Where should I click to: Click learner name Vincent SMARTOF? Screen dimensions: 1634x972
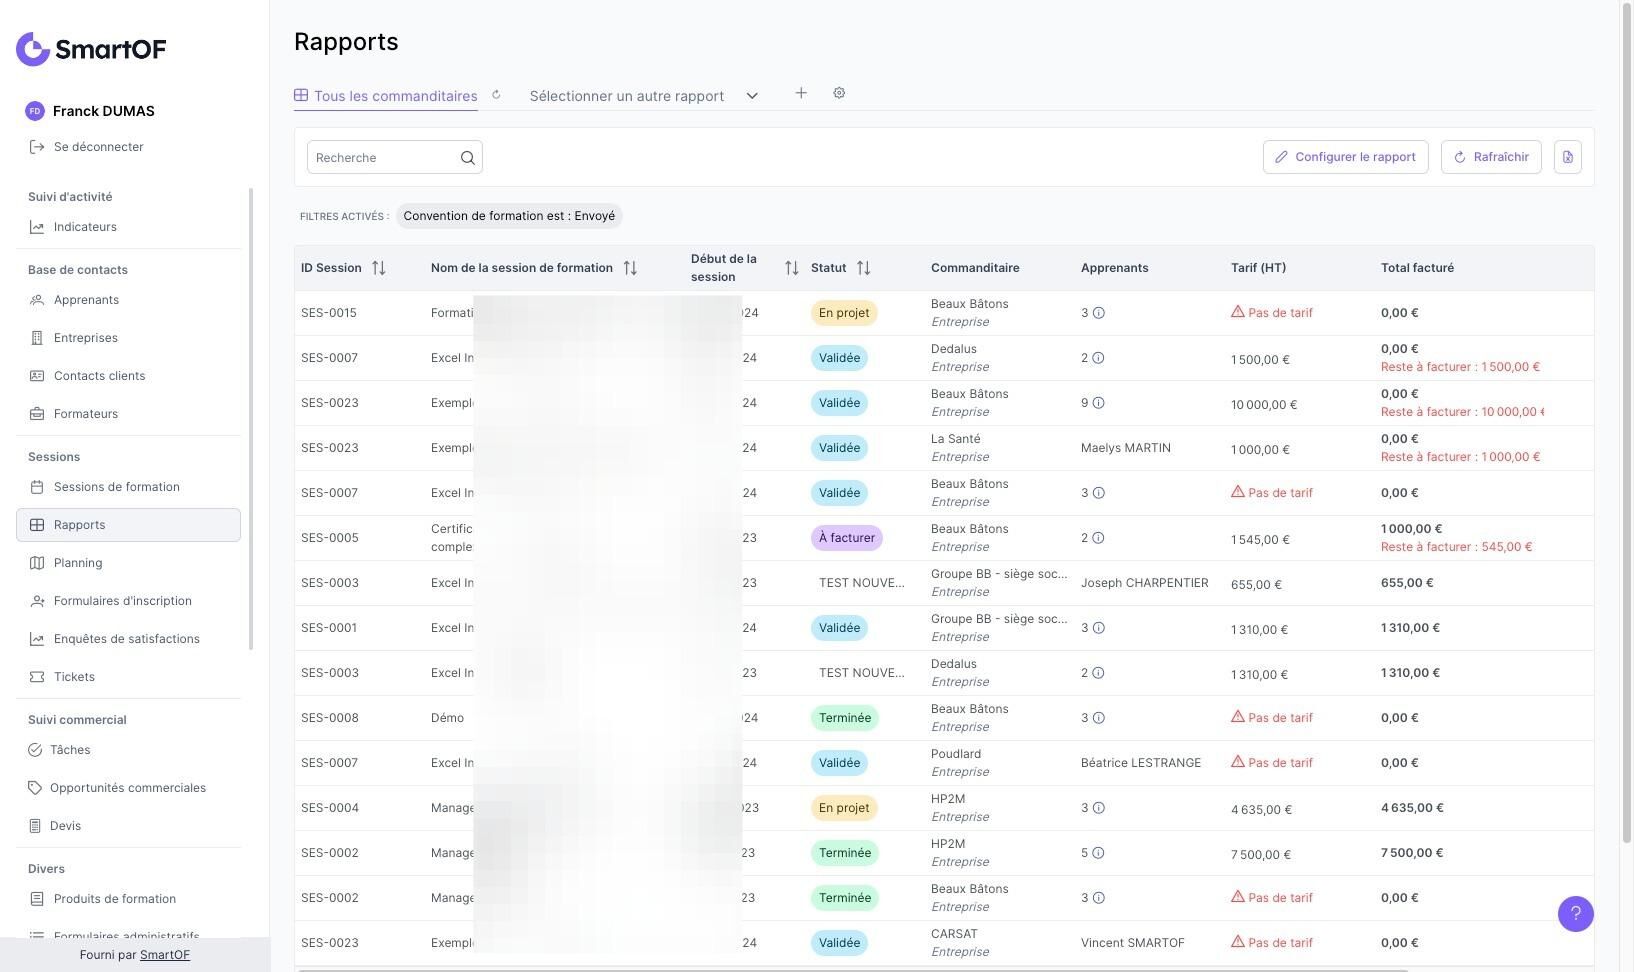click(x=1133, y=943)
